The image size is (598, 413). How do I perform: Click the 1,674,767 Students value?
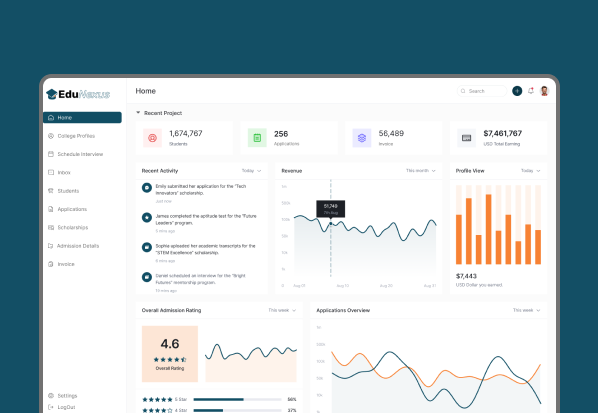(186, 133)
